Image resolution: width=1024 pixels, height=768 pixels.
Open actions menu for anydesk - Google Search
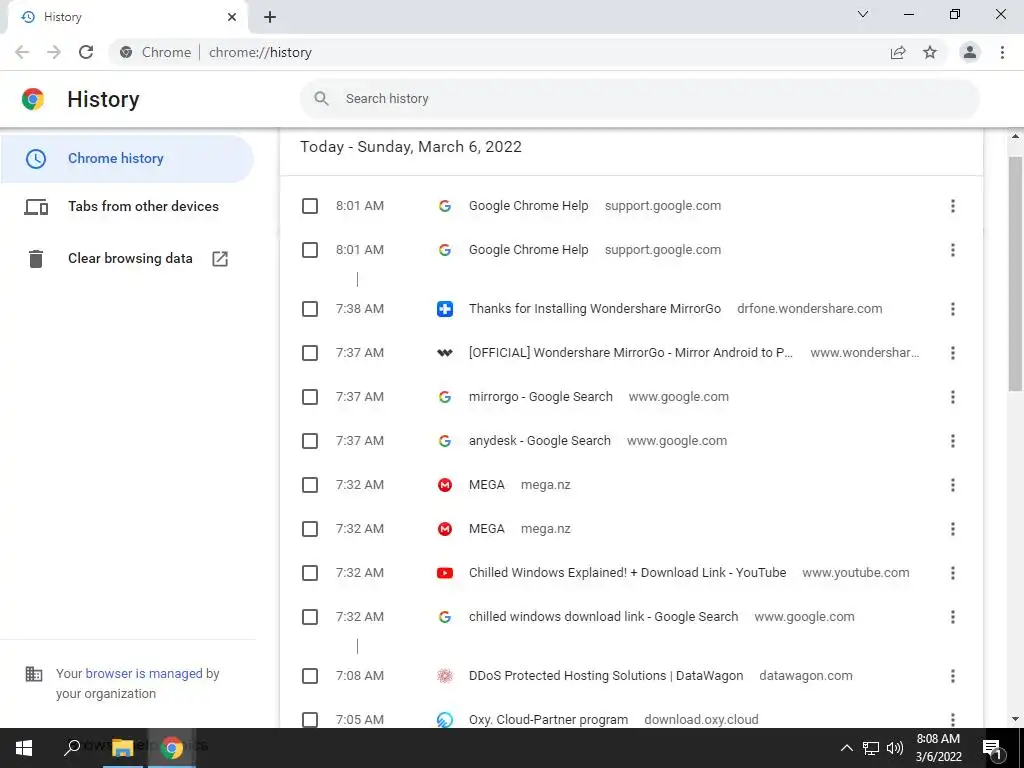tap(953, 441)
